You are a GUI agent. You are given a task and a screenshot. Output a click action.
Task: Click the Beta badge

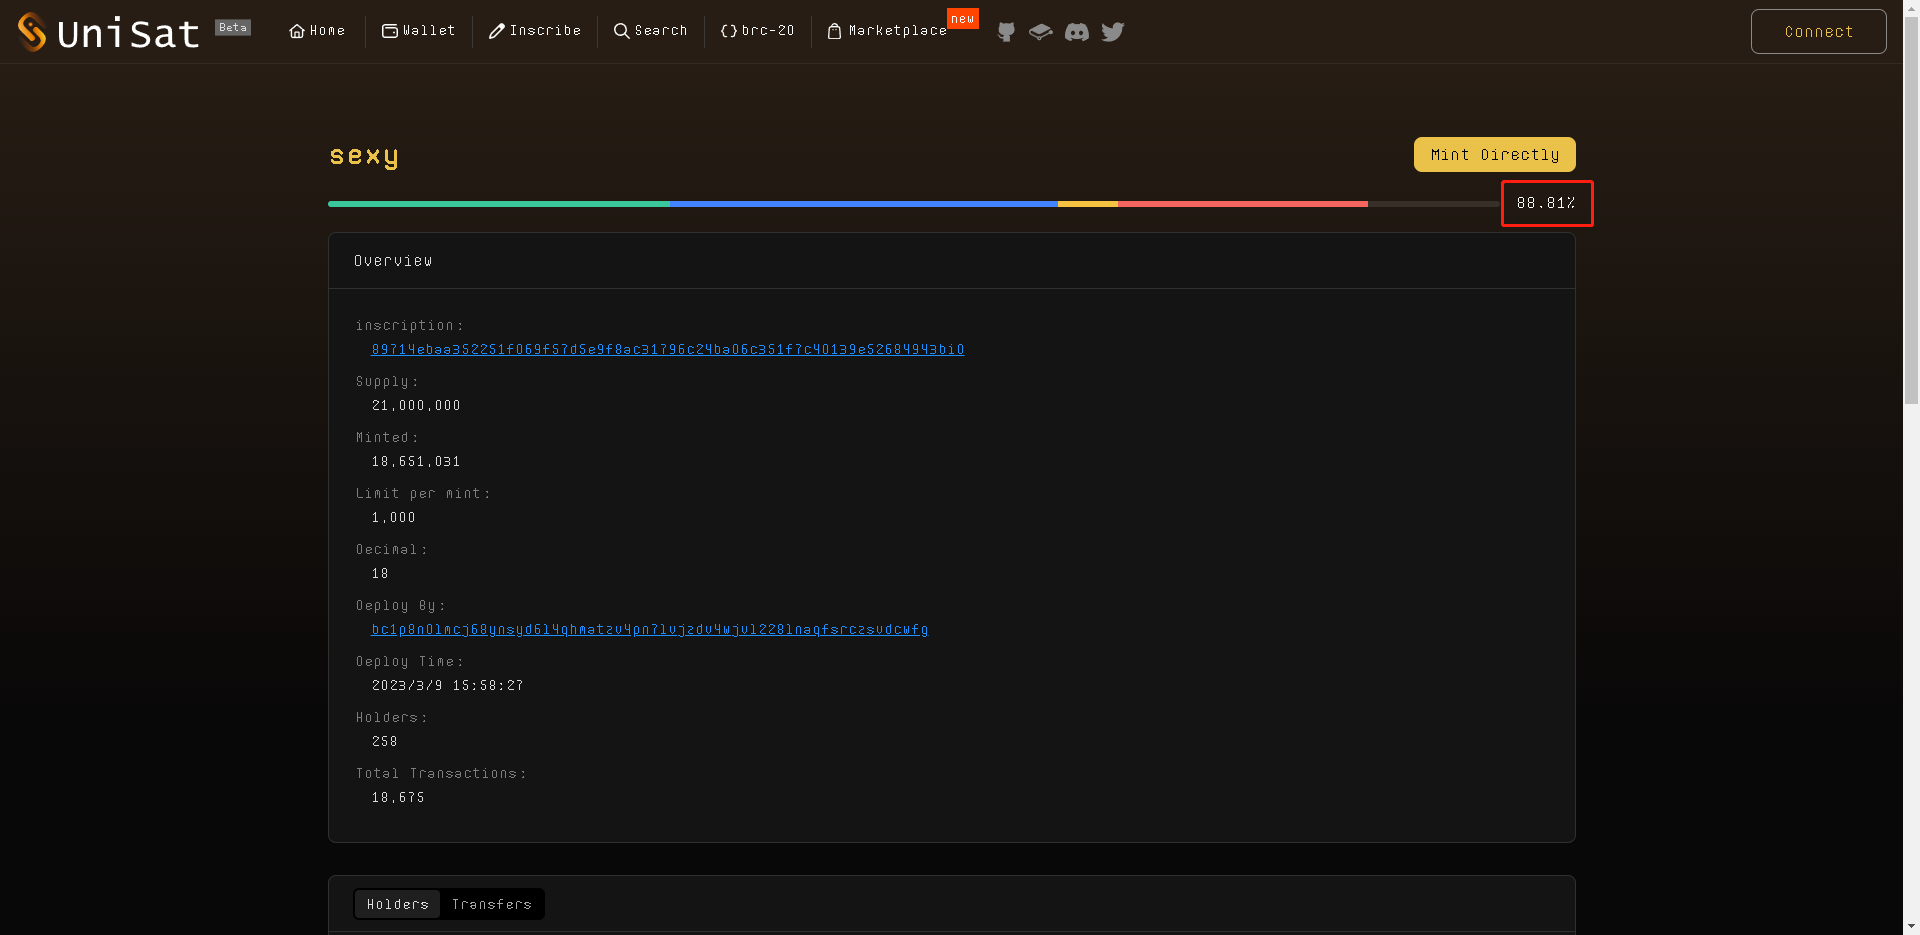233,28
